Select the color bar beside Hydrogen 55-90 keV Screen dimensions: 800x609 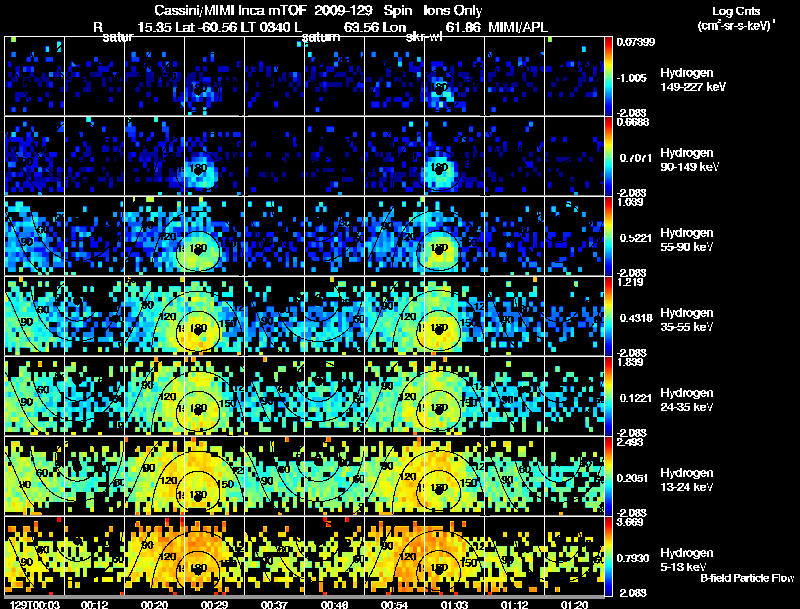click(608, 237)
